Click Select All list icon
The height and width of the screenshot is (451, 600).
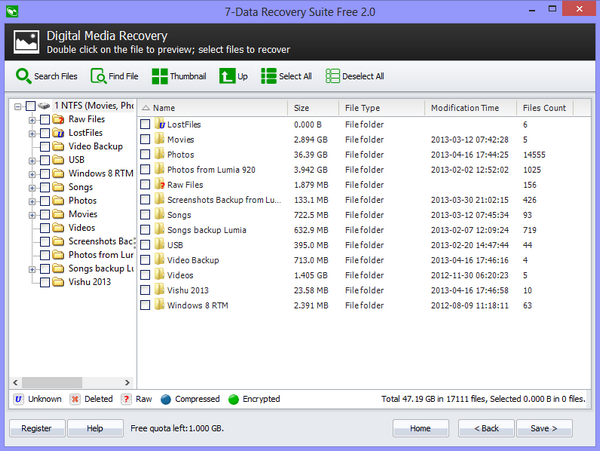point(269,76)
